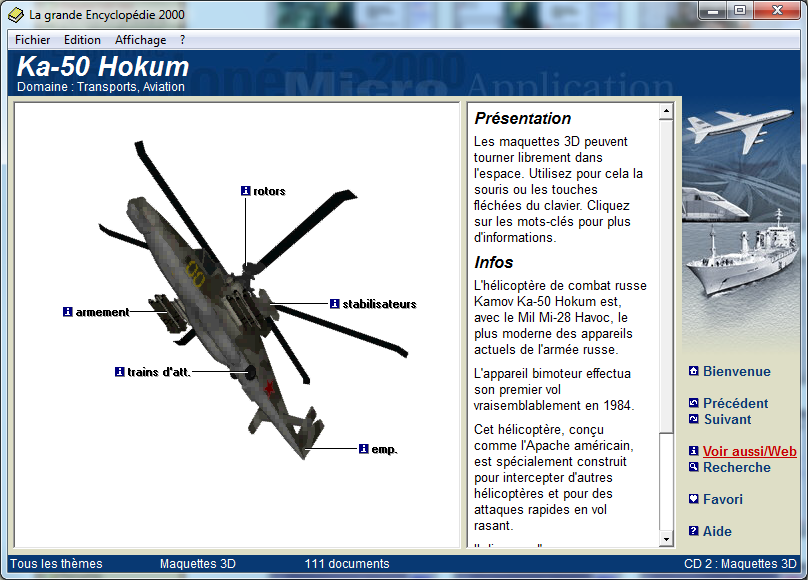Minimize the encyclopedia window

pyautogui.click(x=713, y=10)
